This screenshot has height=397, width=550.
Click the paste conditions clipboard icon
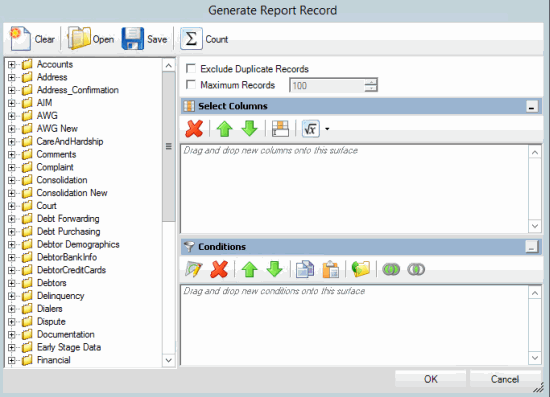(330, 269)
